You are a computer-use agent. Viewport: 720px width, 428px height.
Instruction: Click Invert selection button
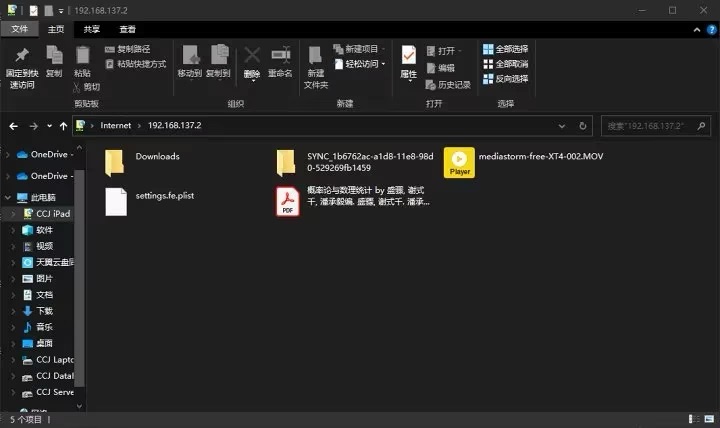[506, 79]
